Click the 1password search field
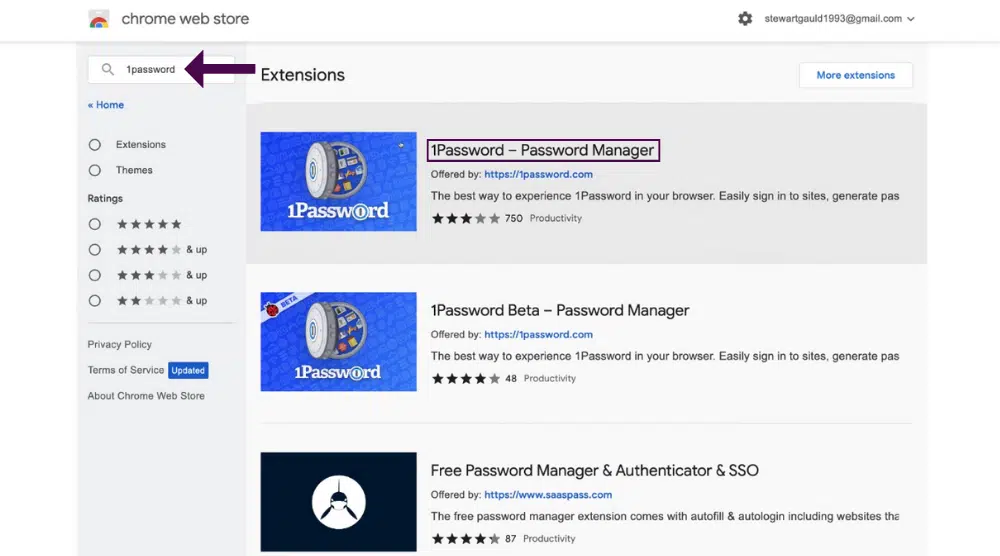 click(161, 69)
